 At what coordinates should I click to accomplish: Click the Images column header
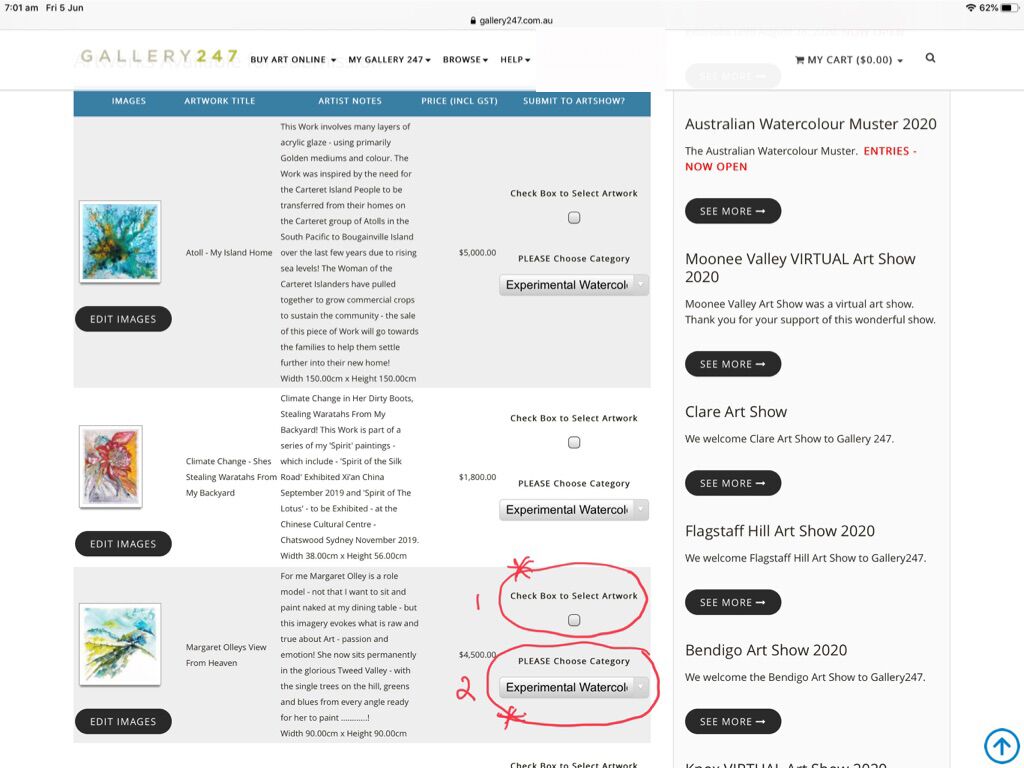click(129, 101)
